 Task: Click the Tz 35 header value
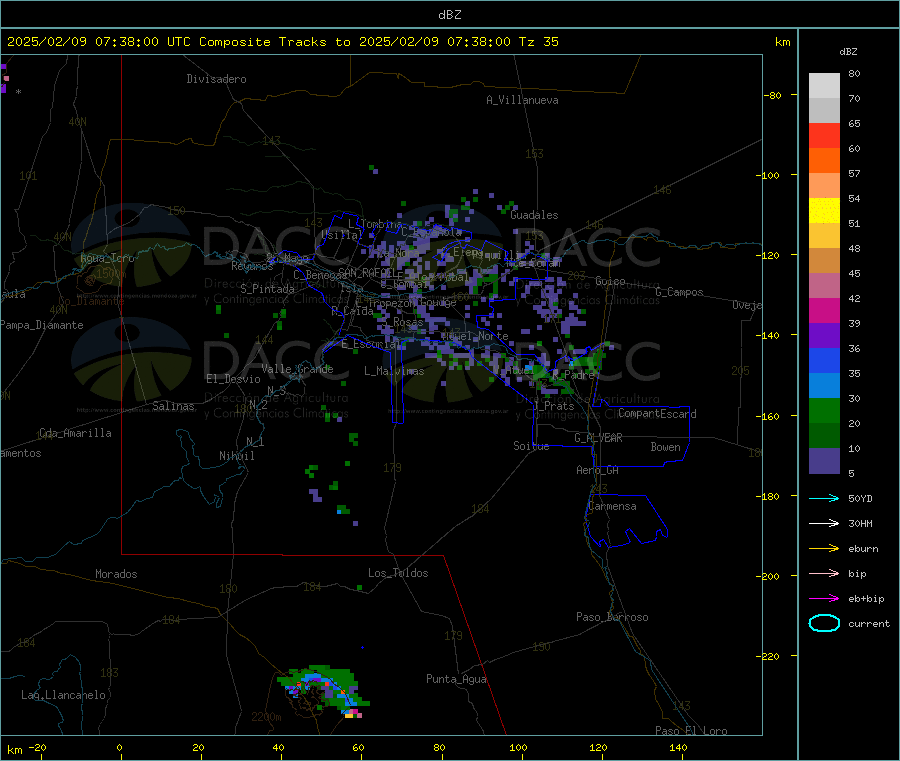point(538,42)
